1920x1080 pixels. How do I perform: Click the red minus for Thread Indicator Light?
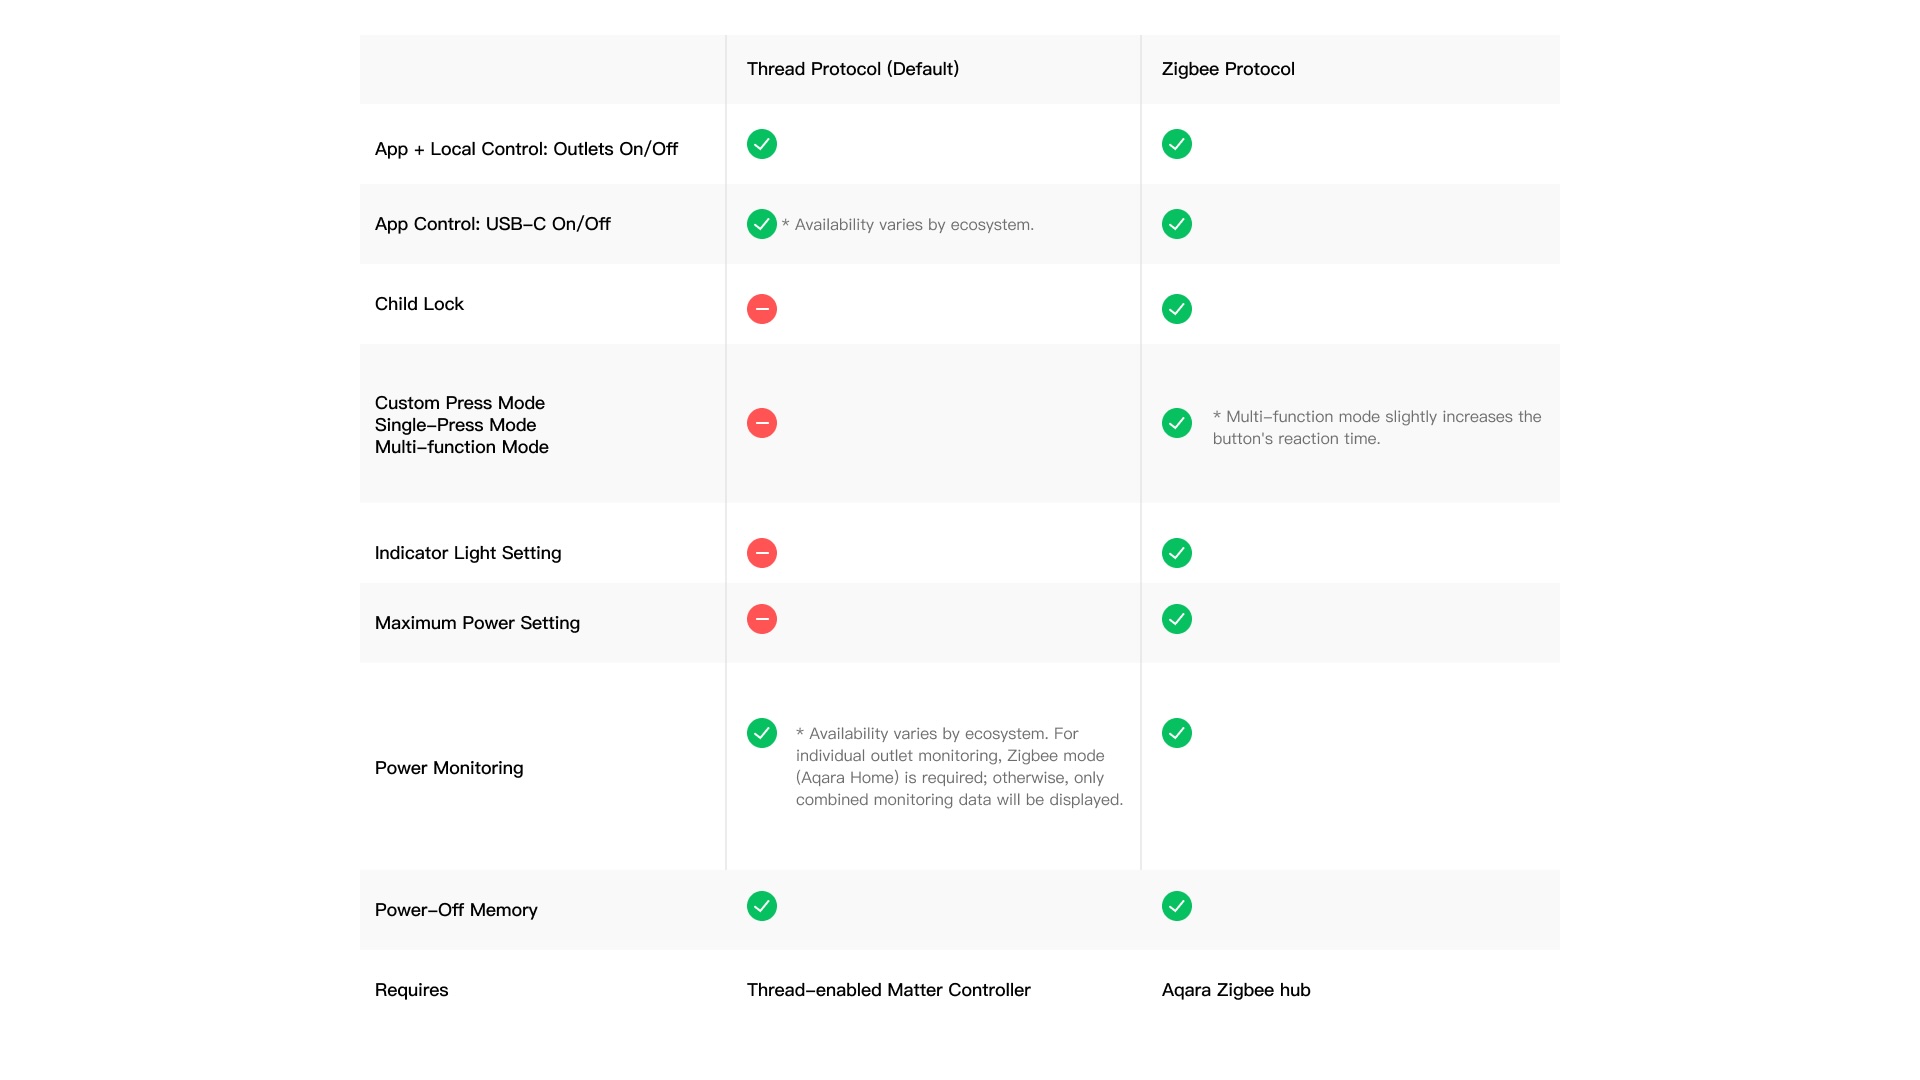pyautogui.click(x=761, y=553)
